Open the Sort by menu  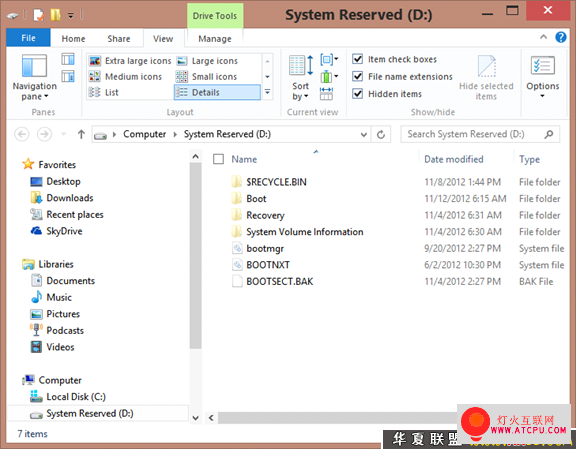301,78
